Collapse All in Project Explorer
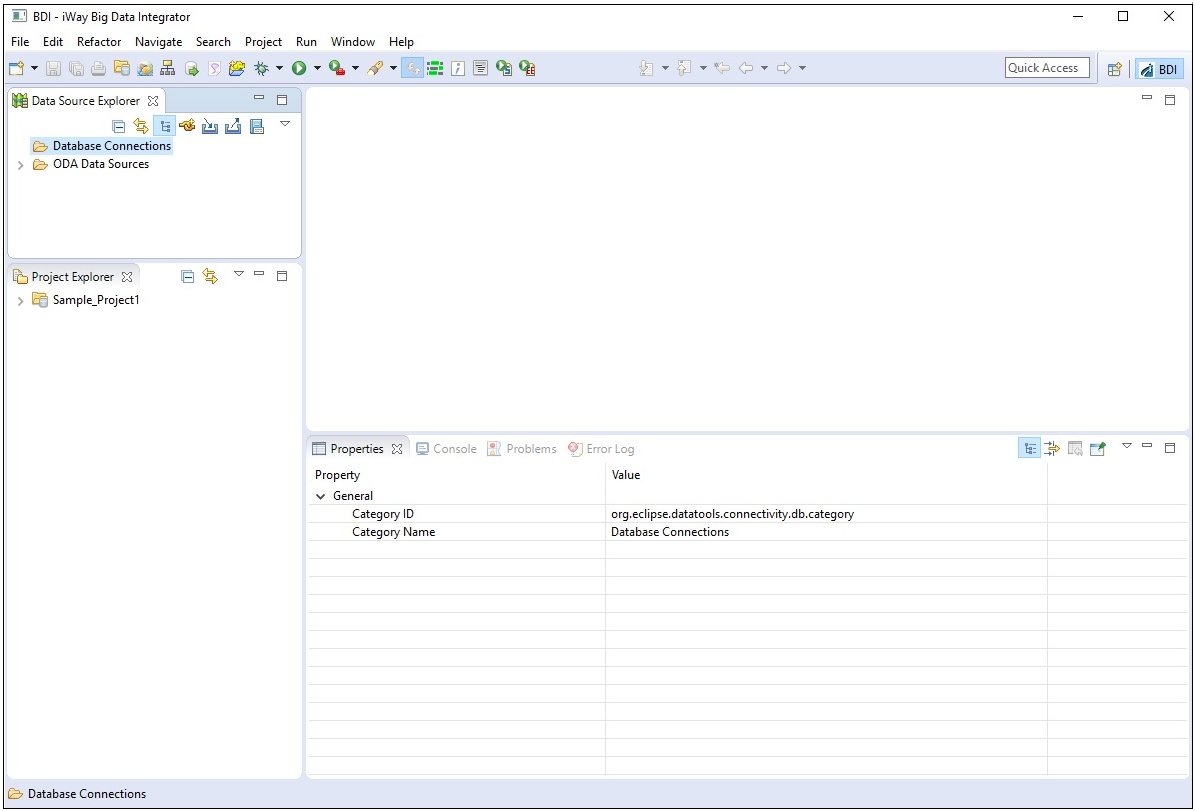The height and width of the screenshot is (811, 1195). coord(187,277)
